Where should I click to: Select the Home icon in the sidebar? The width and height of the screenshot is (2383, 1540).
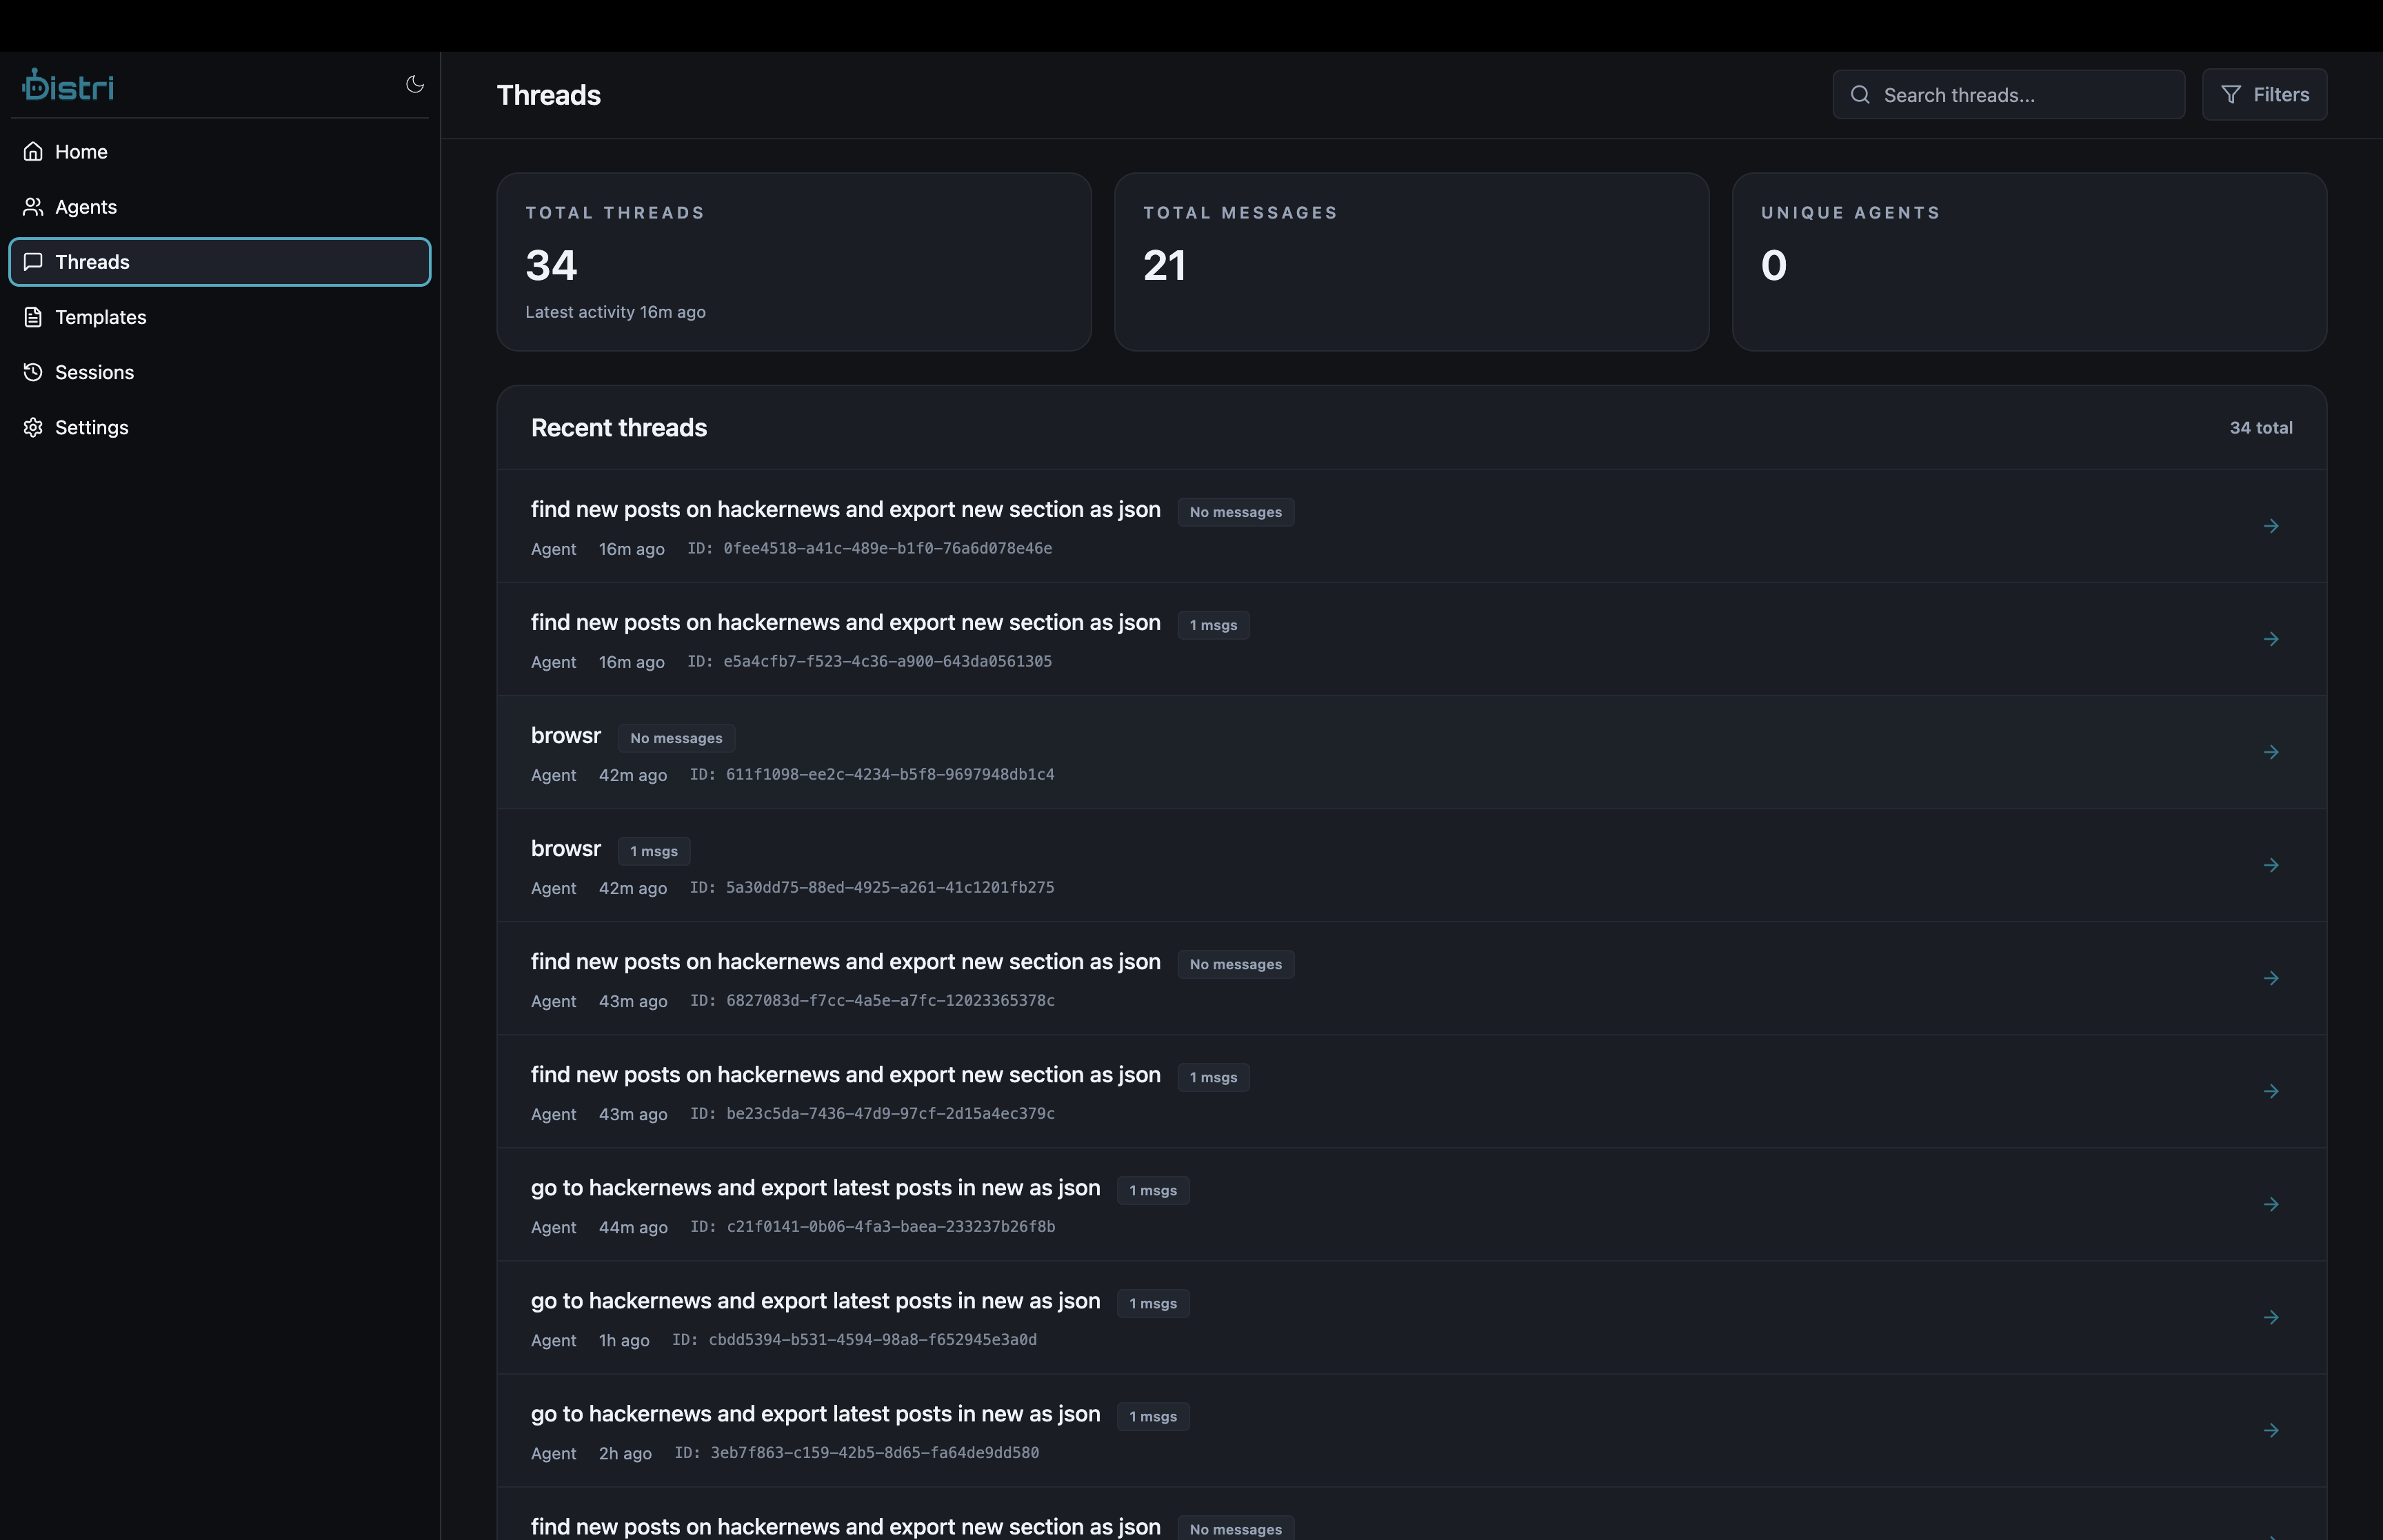[33, 151]
